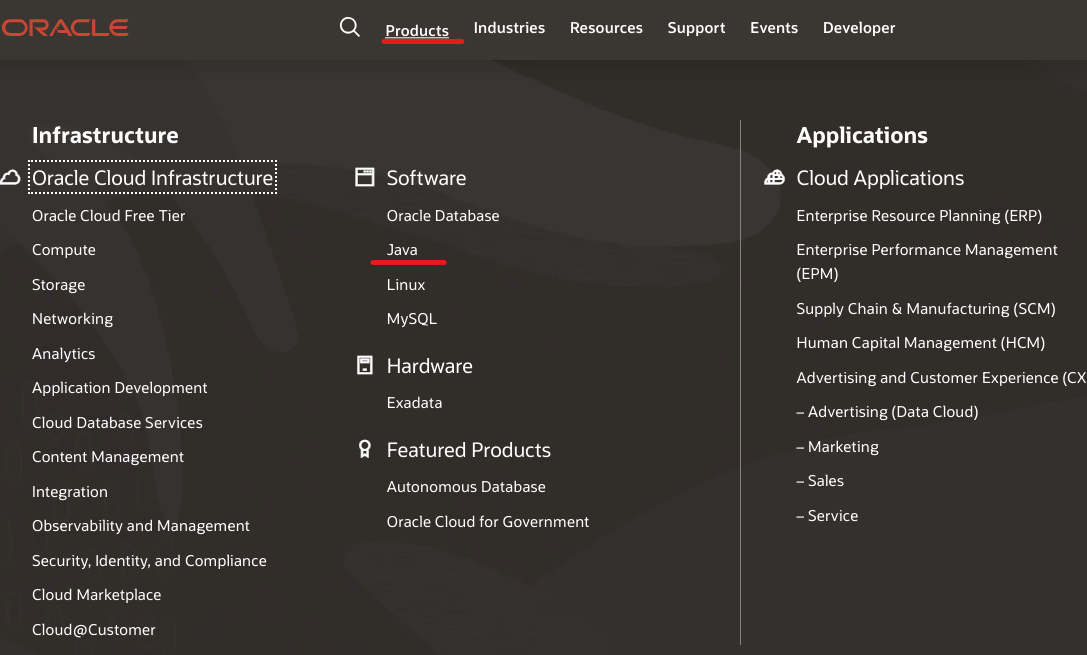Open the Products menu

(x=417, y=30)
